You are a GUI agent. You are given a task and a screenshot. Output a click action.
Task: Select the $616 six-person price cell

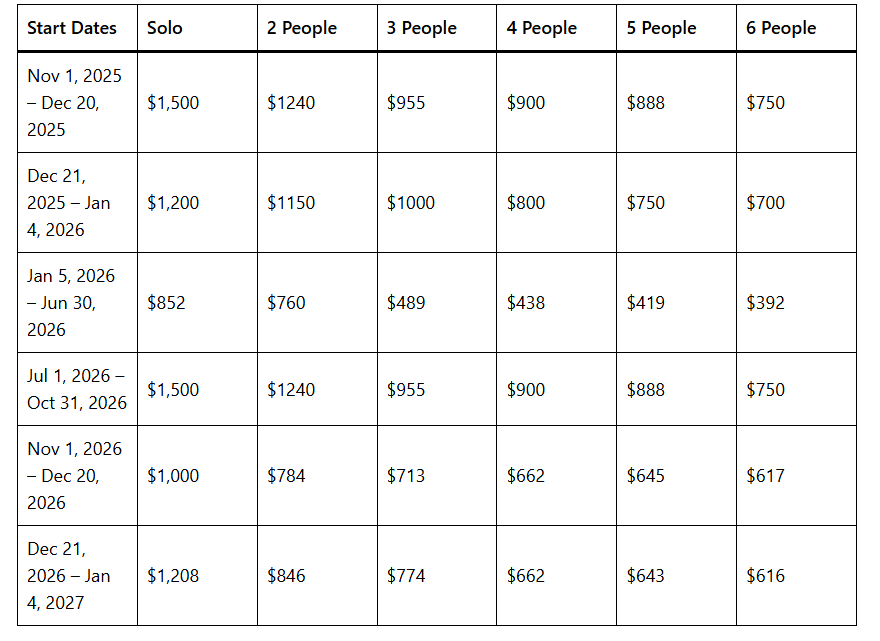(766, 575)
